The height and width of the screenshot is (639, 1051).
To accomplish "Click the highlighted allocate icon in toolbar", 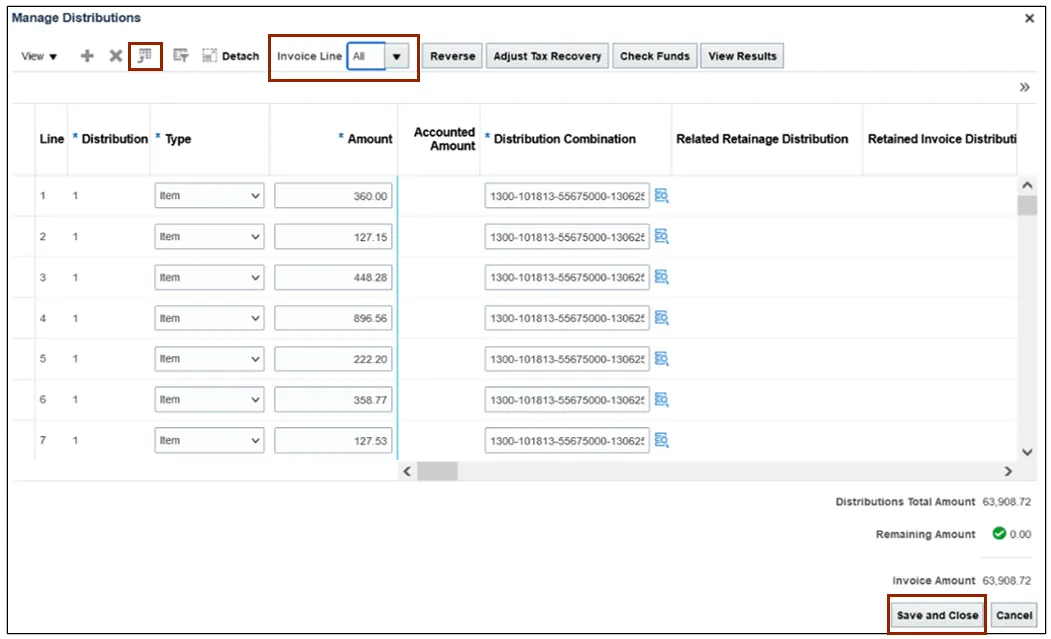I will pyautogui.click(x=145, y=56).
